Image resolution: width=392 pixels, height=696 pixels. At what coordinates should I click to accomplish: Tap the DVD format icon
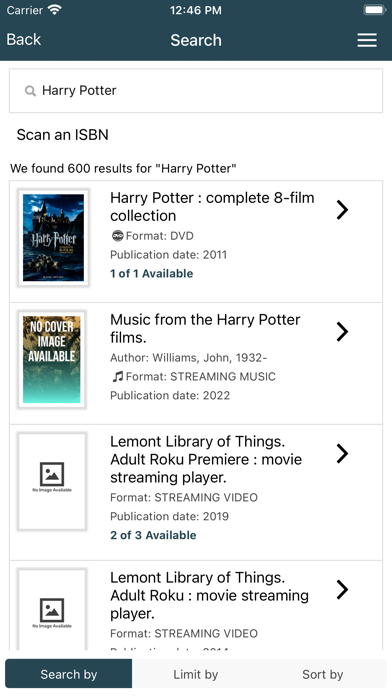(x=117, y=236)
